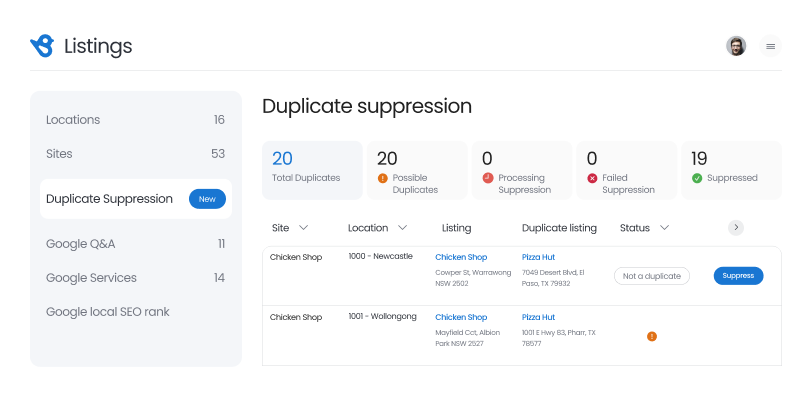Select the Possible Duplicates card

point(417,170)
